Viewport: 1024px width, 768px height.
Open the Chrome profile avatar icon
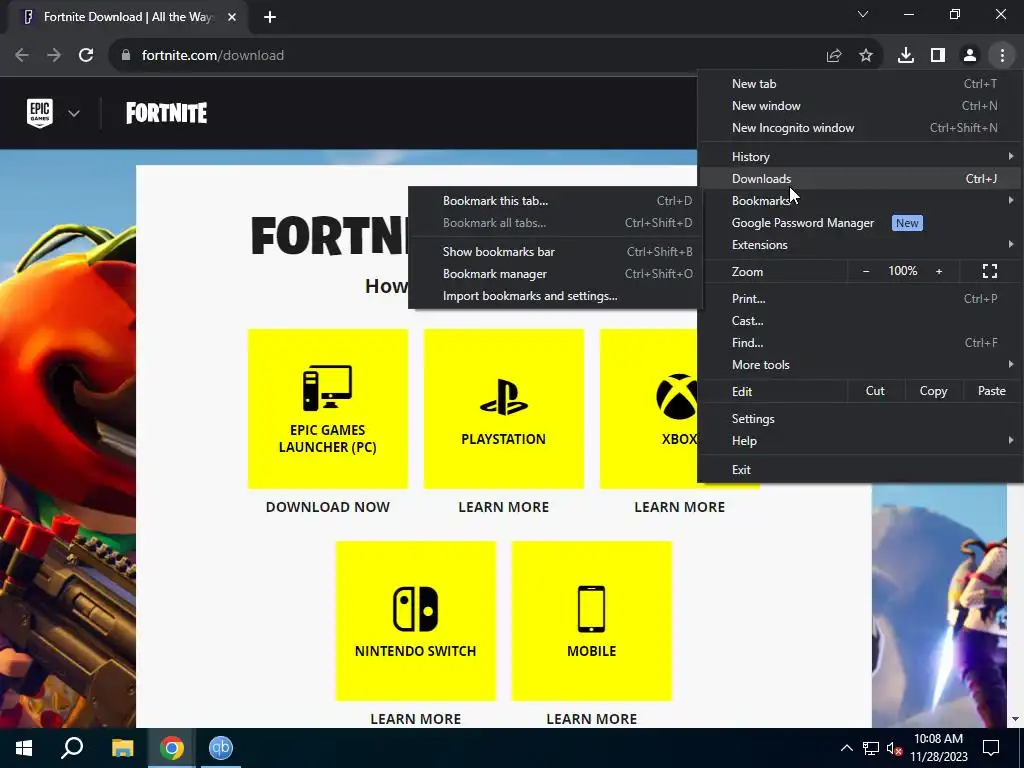(x=970, y=56)
